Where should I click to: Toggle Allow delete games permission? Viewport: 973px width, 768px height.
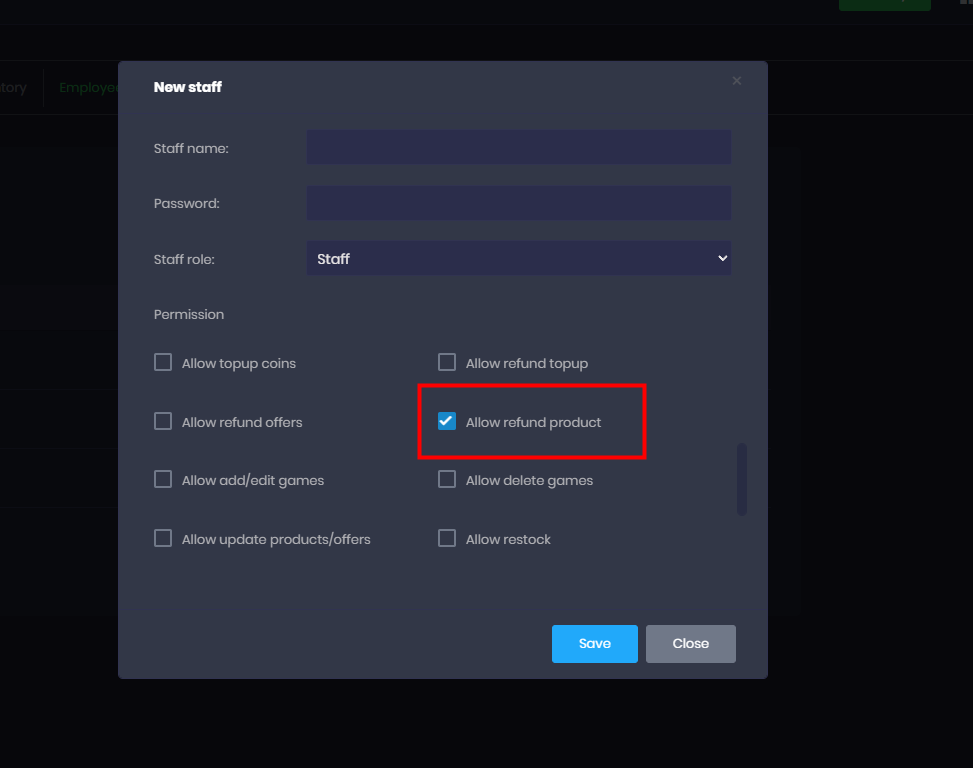[447, 480]
